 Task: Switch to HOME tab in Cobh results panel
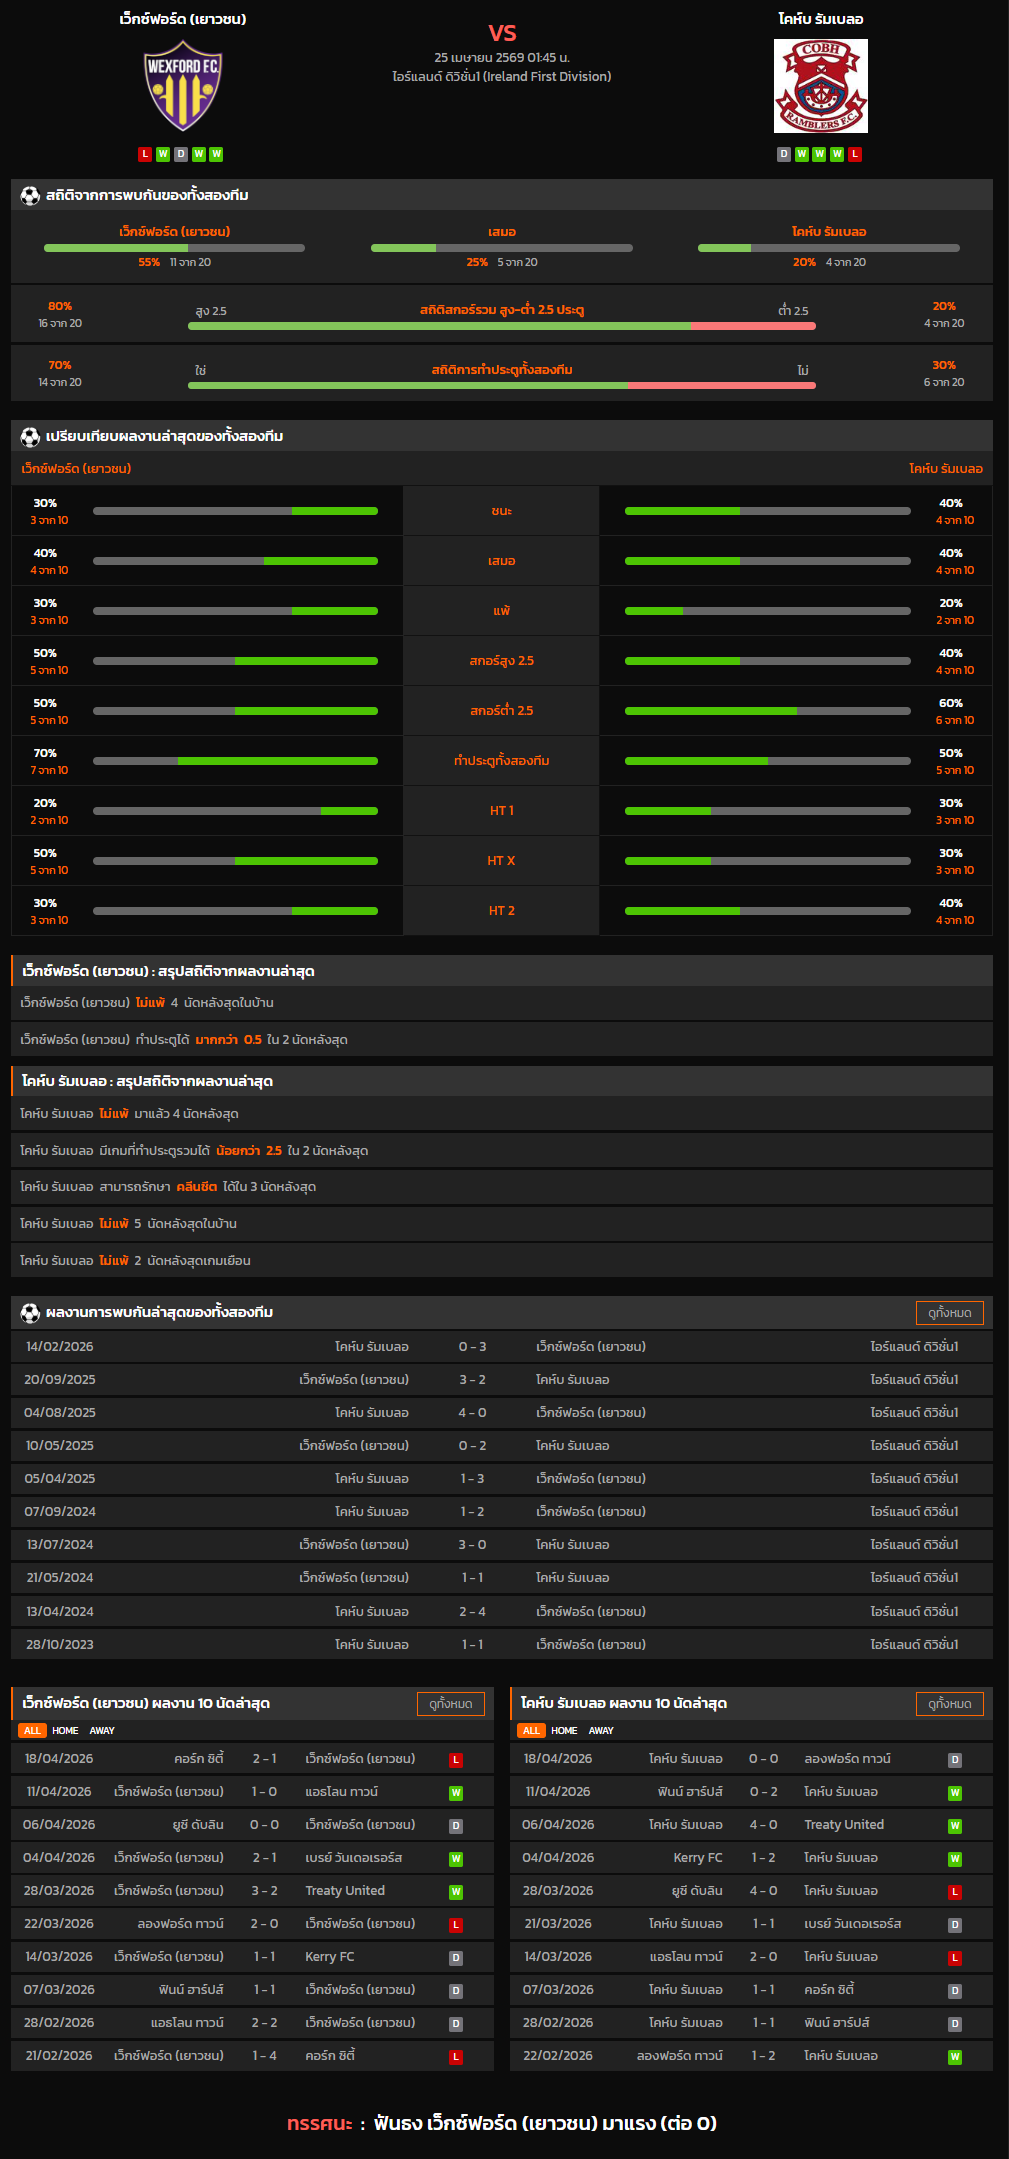[x=564, y=1731]
